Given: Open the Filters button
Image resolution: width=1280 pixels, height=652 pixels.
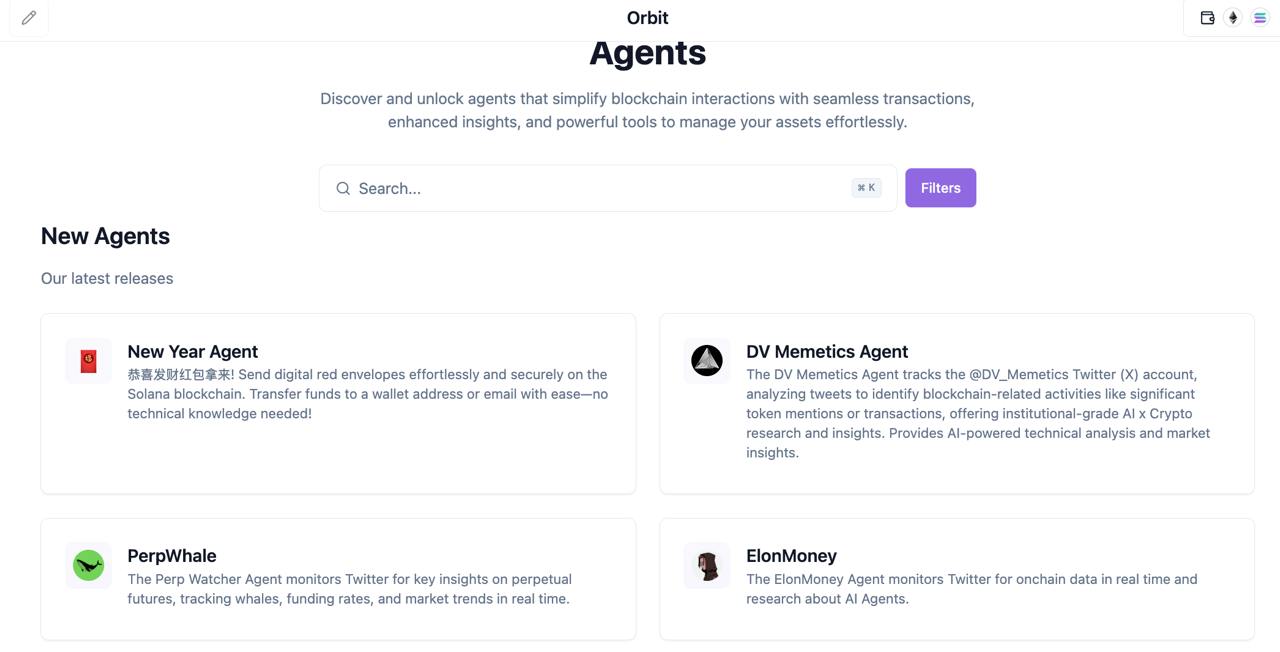Looking at the screenshot, I should 940,188.
